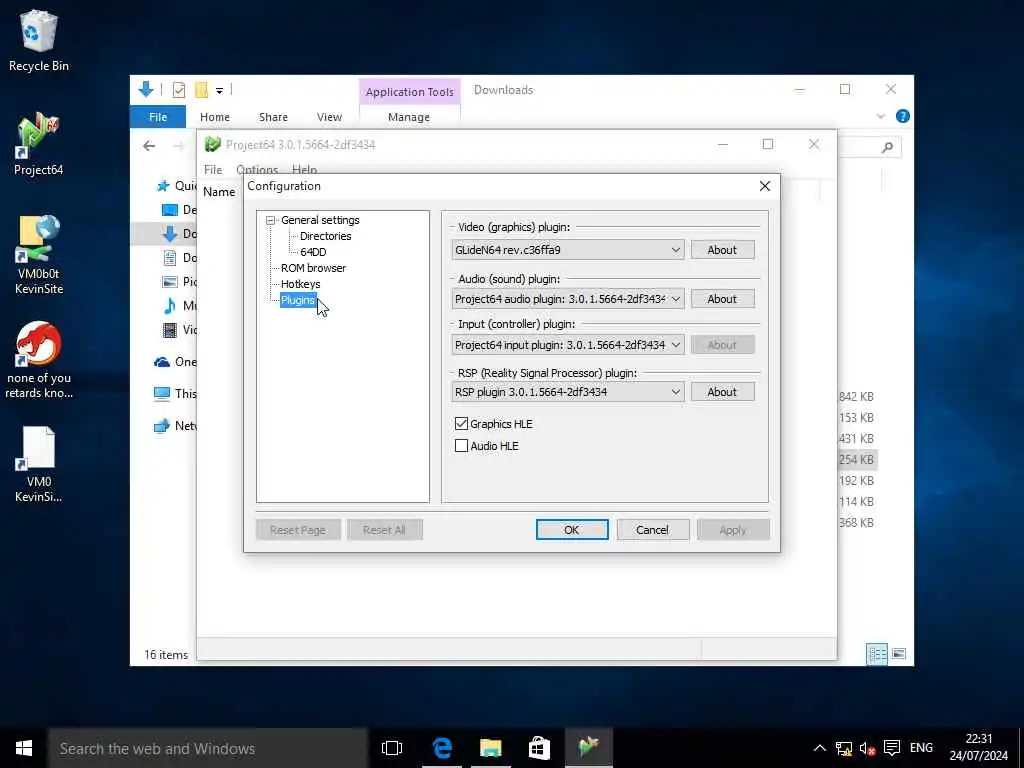1024x768 pixels.
Task: Select 64DD in the settings tree
Action: point(313,252)
